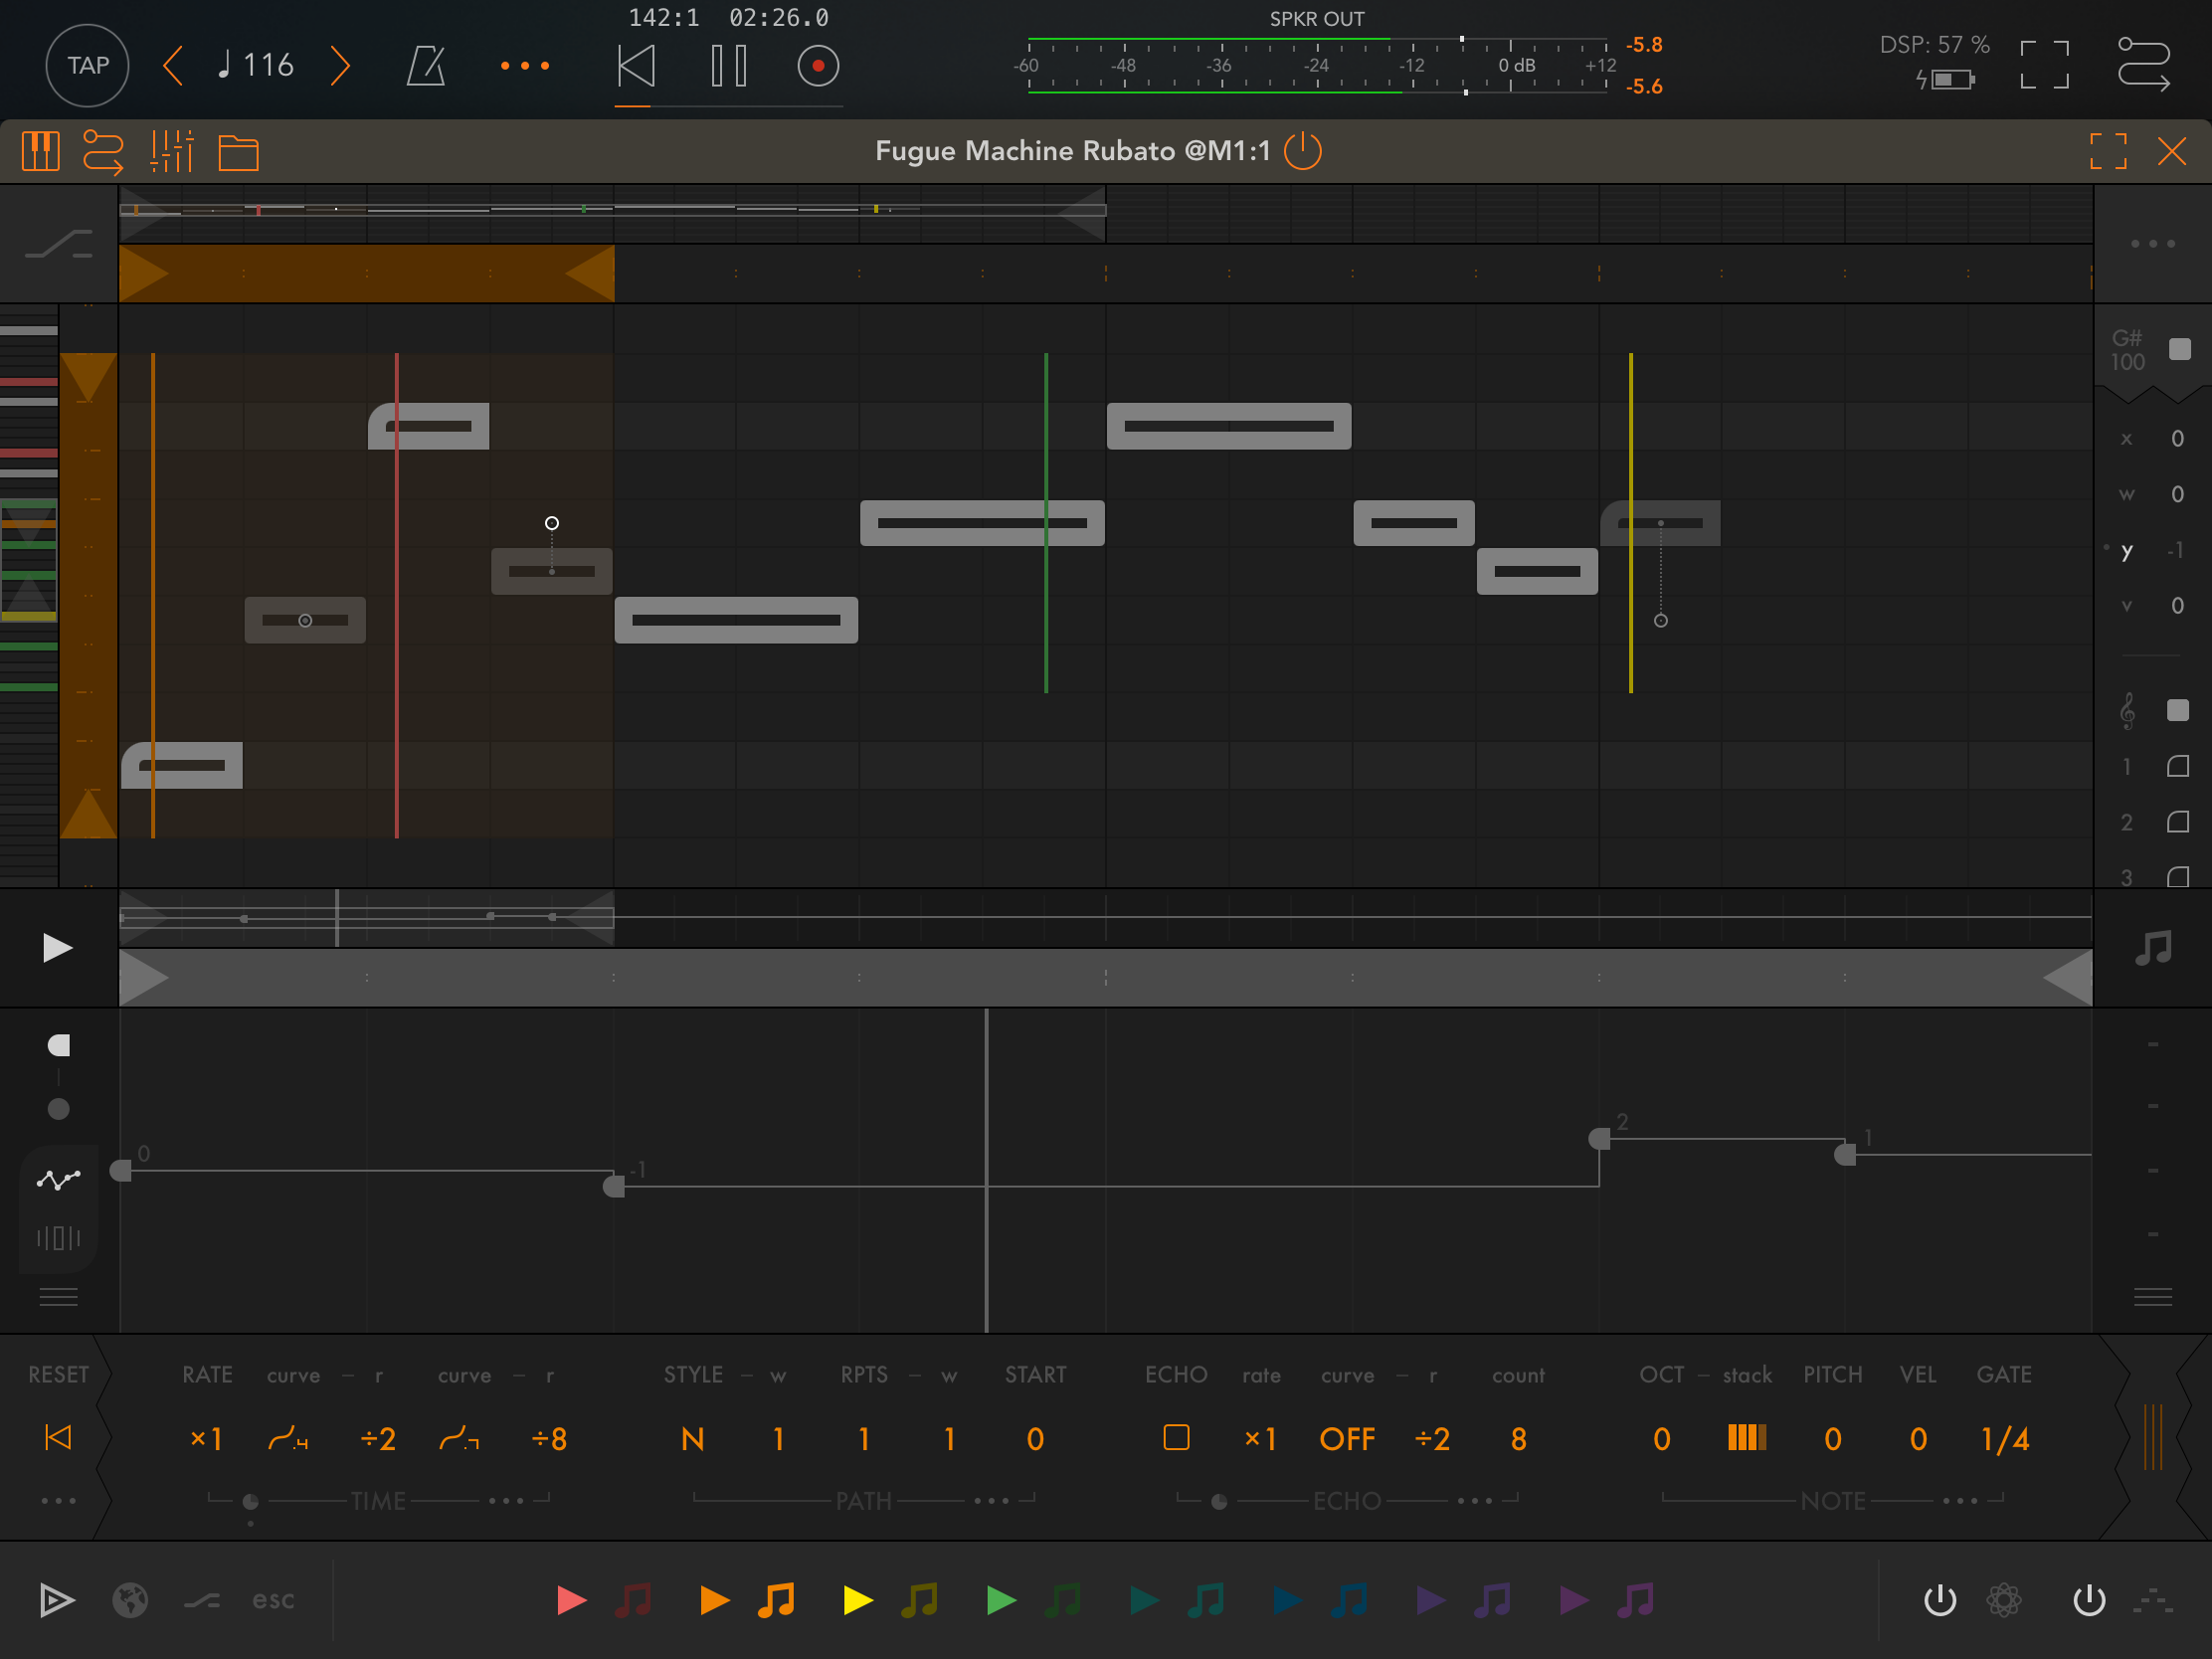Click the TAP tempo button
This screenshot has width=2212, height=1659.
88,66
